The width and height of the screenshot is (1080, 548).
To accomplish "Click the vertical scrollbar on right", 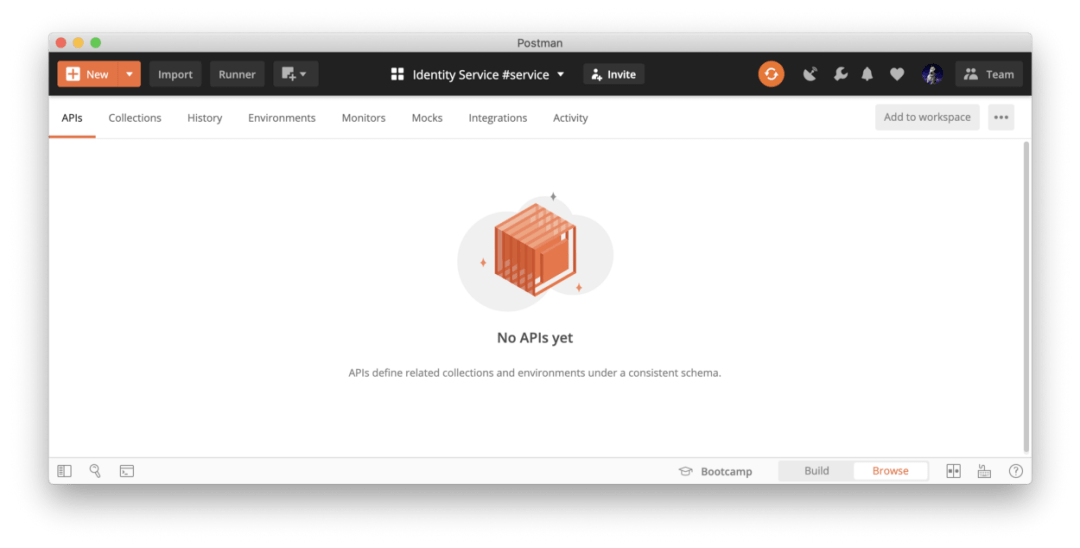I will [1026, 297].
